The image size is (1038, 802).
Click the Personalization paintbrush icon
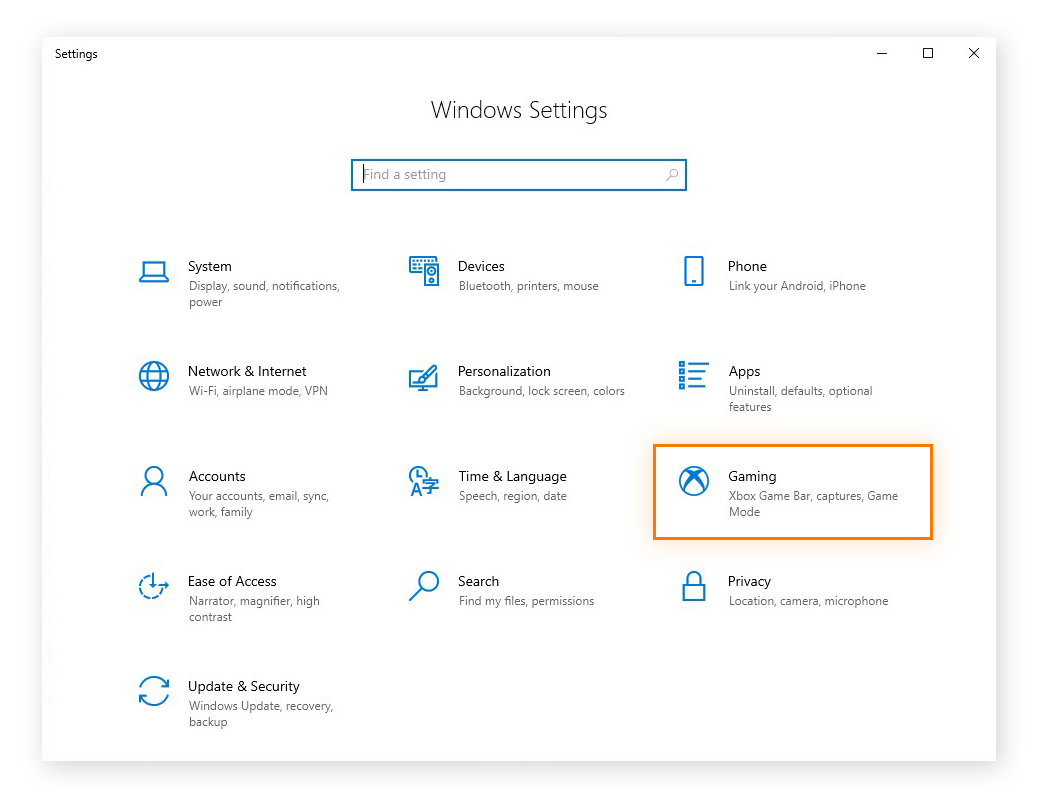coord(424,377)
